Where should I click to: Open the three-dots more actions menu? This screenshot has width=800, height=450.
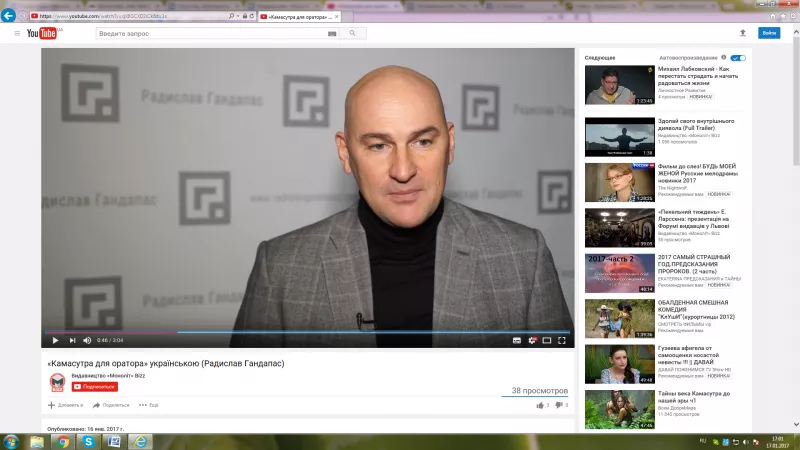point(143,405)
